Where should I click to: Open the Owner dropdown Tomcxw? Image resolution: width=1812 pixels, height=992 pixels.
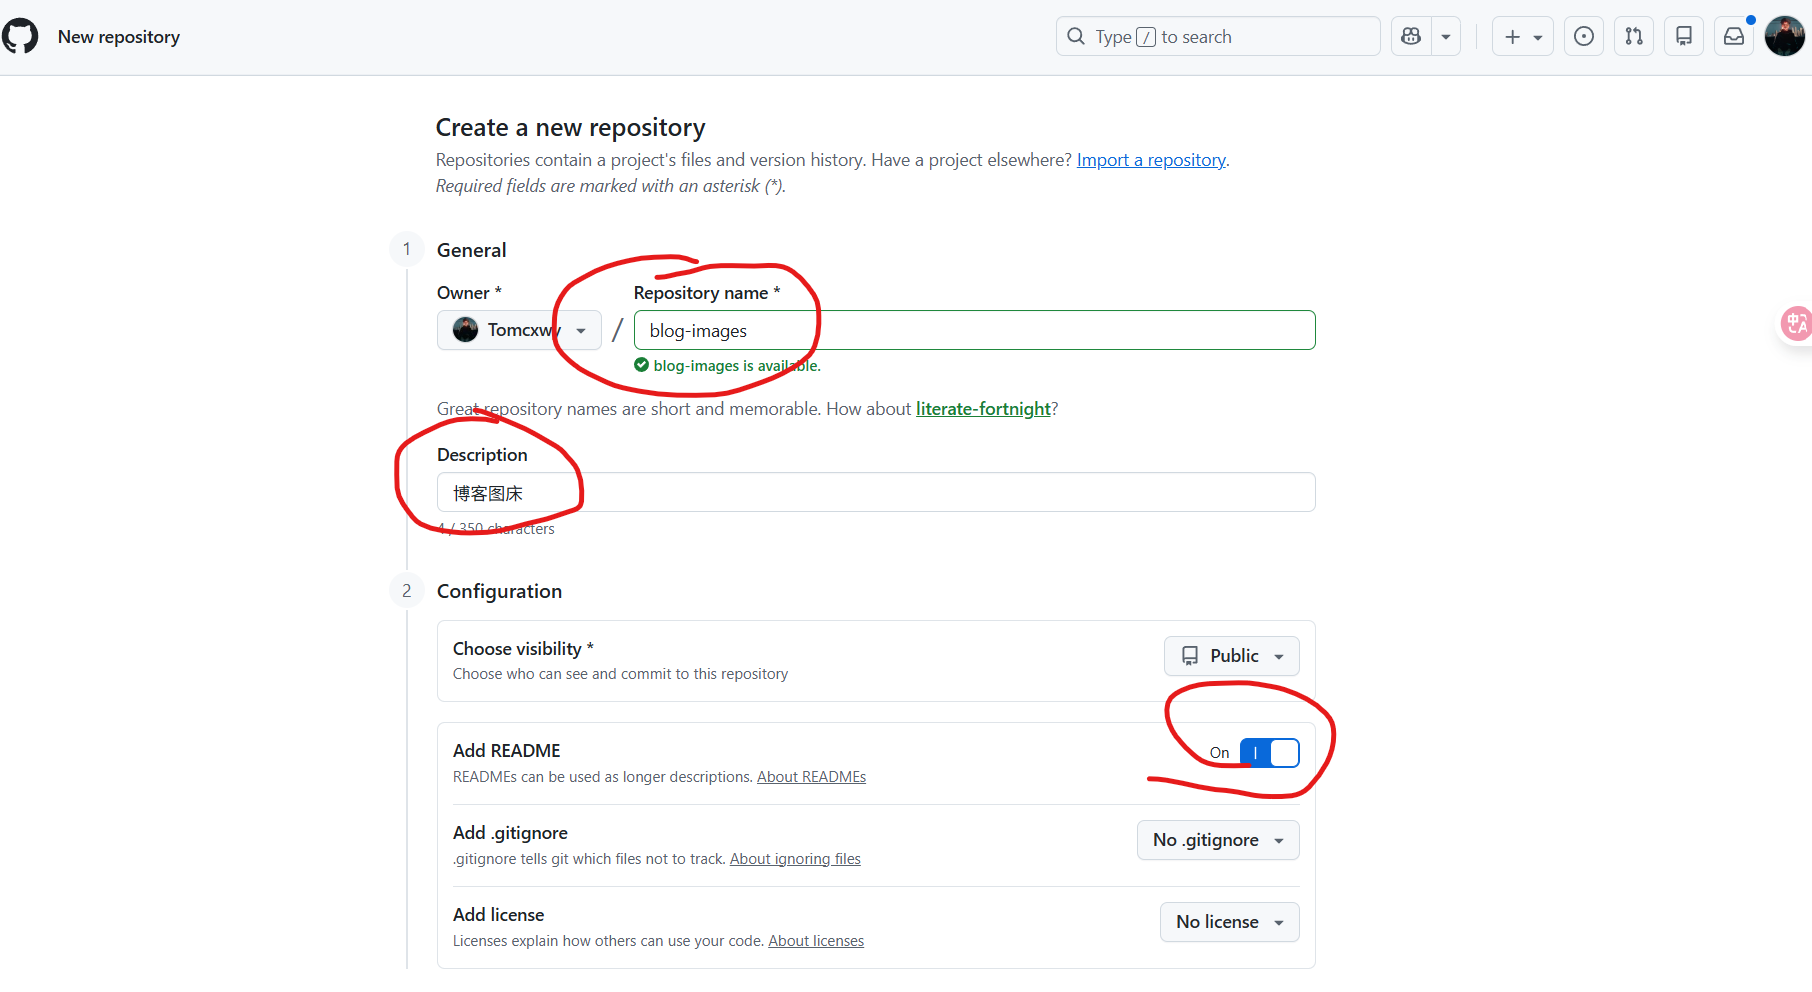(519, 330)
